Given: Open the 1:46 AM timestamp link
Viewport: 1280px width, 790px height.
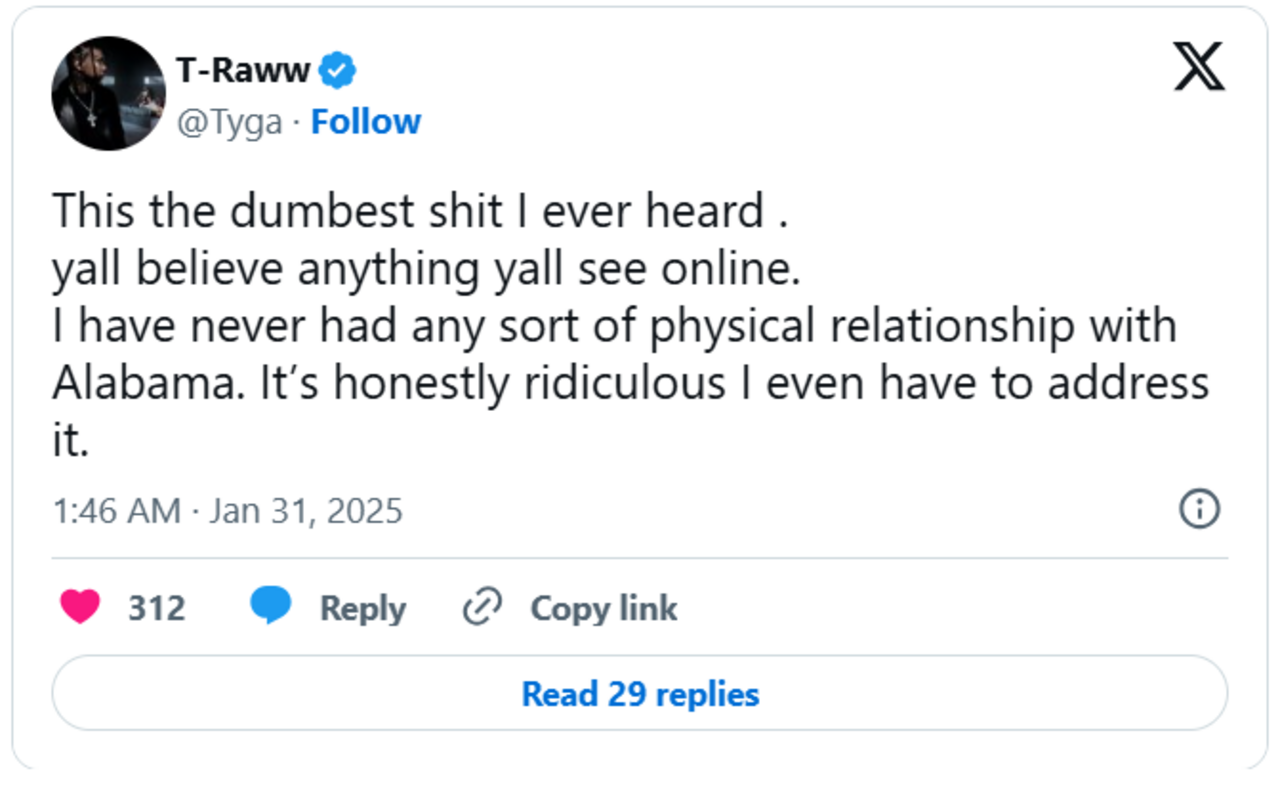Looking at the screenshot, I should [x=116, y=511].
